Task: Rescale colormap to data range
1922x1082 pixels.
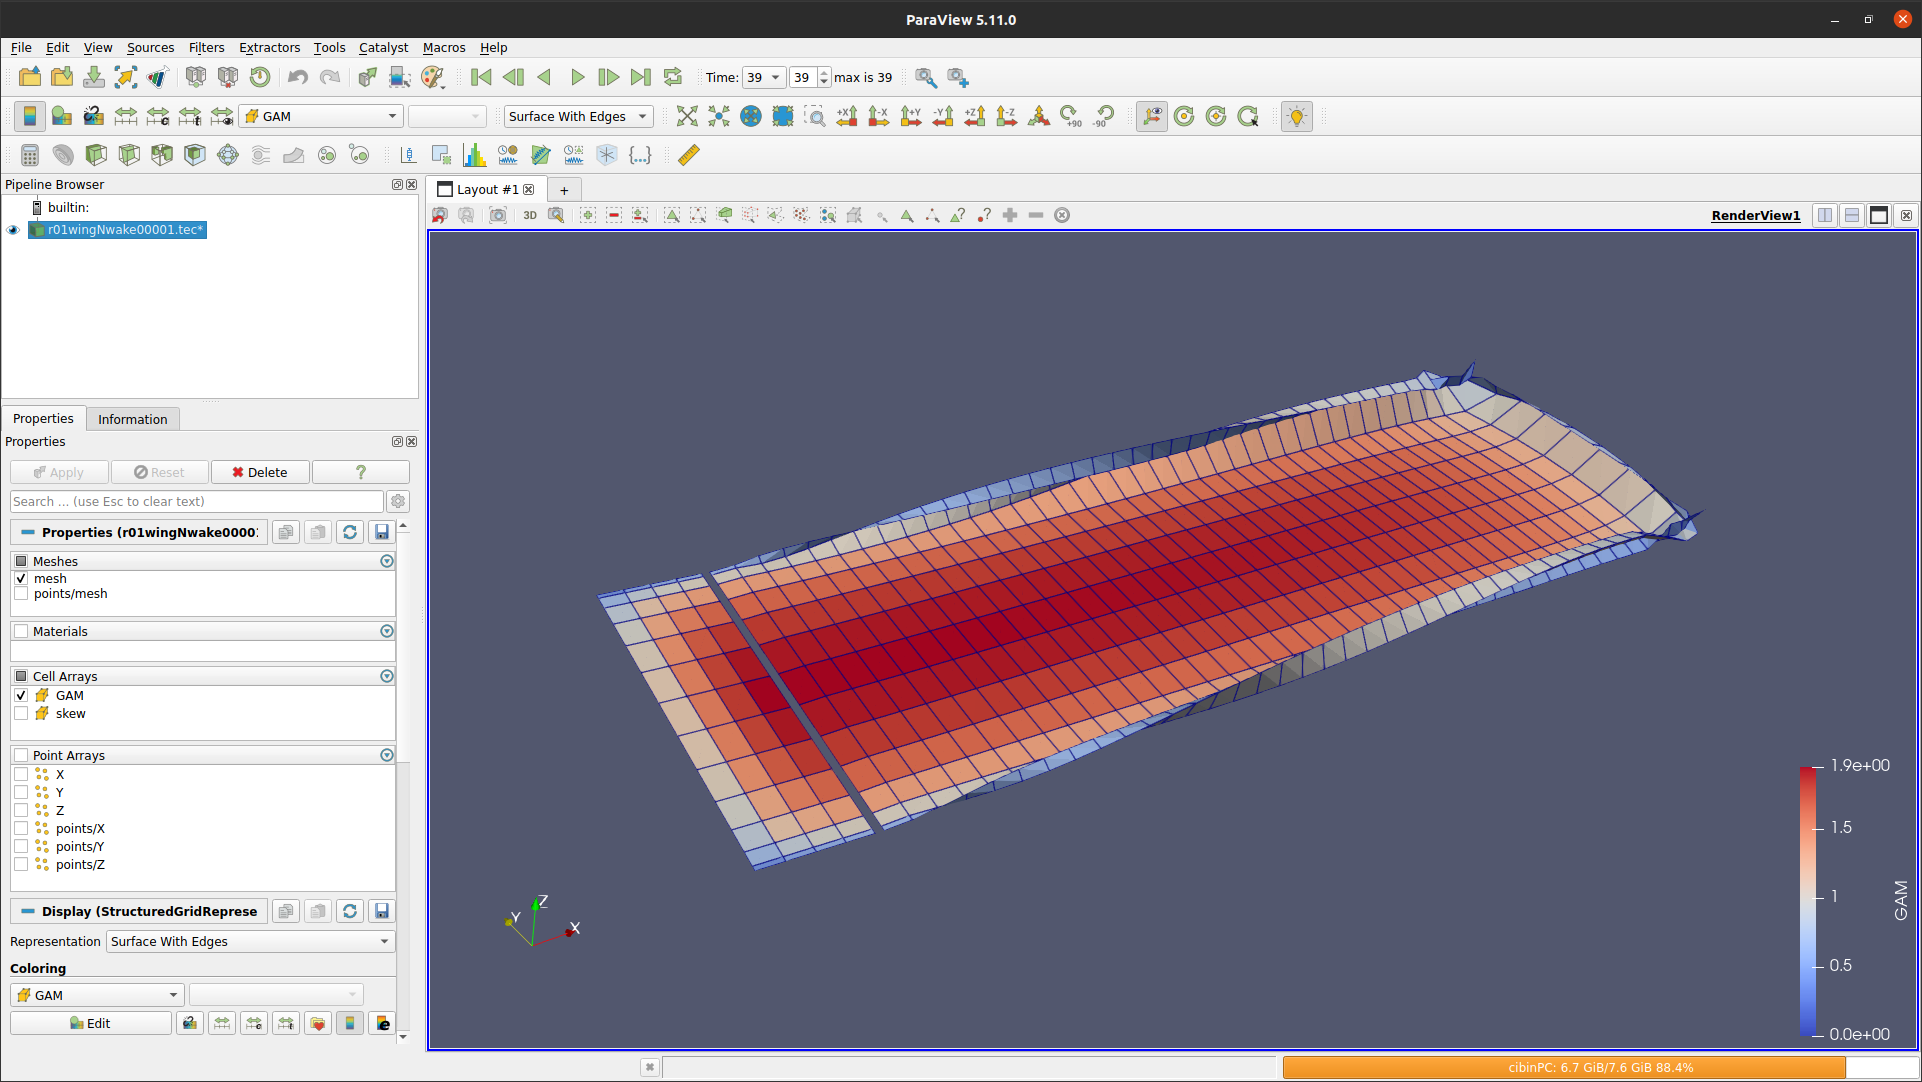Action: tap(125, 116)
